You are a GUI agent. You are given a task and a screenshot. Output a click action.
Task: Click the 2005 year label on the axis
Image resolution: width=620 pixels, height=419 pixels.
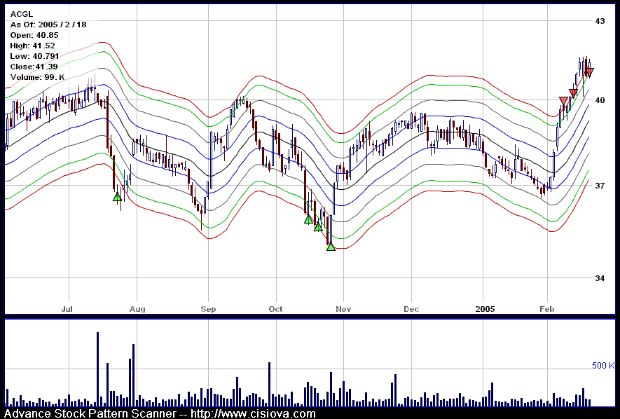485,309
